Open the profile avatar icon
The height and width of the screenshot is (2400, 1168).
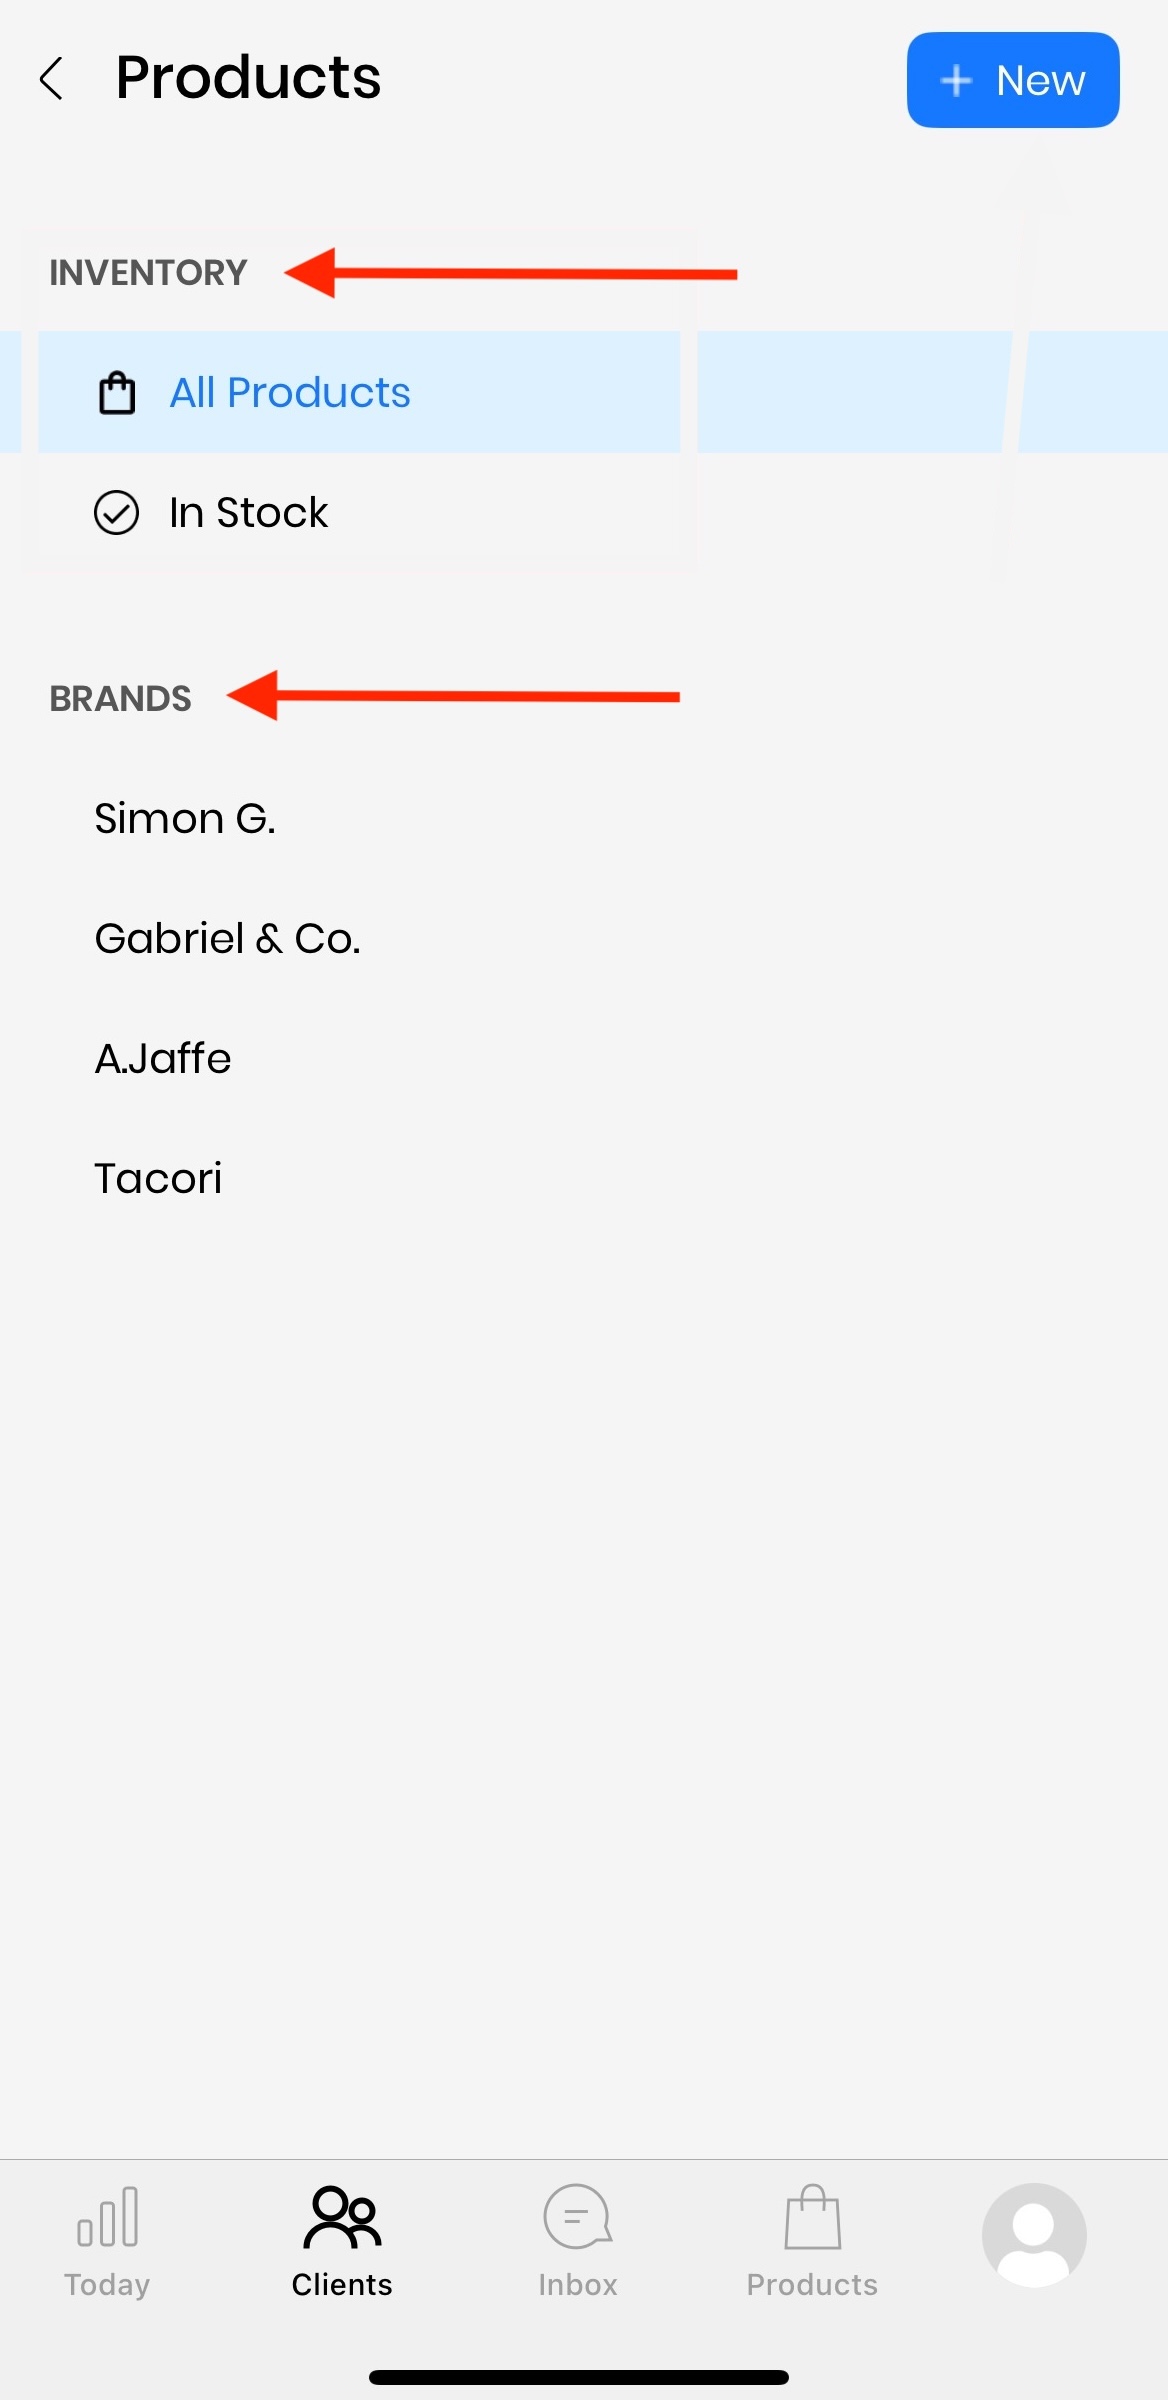click(1034, 2235)
